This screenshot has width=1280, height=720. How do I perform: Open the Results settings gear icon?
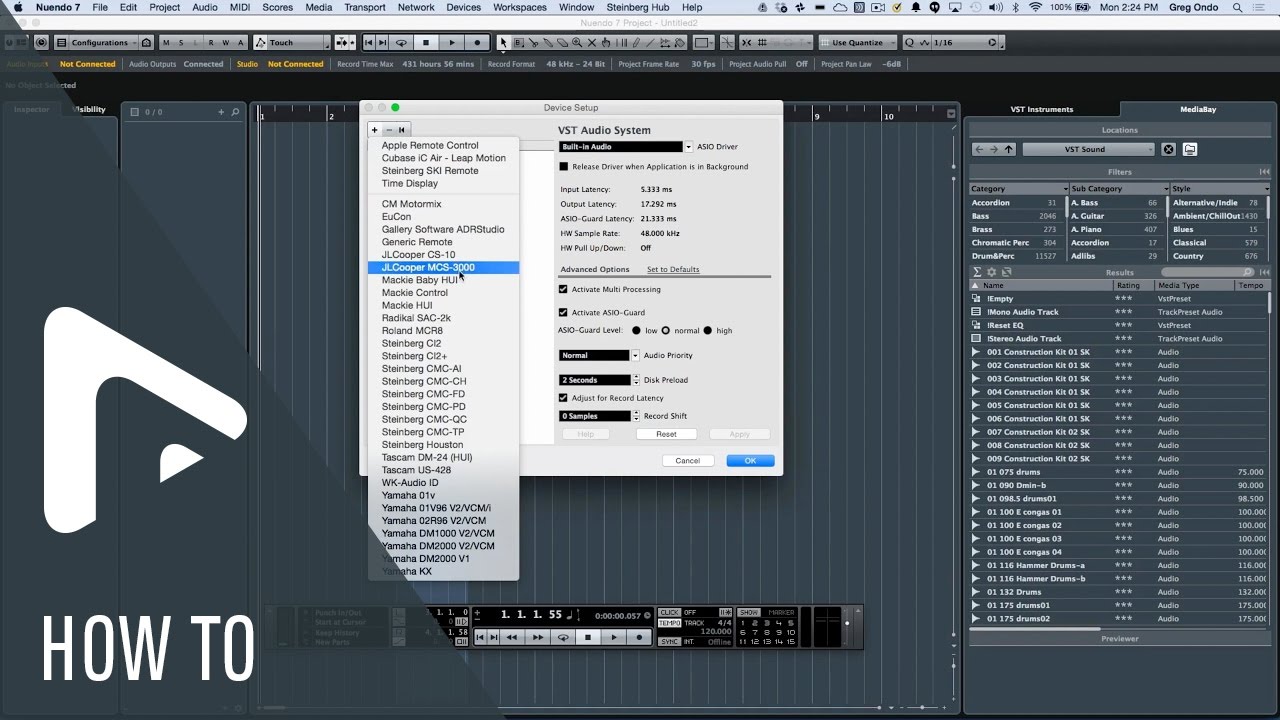pos(992,272)
